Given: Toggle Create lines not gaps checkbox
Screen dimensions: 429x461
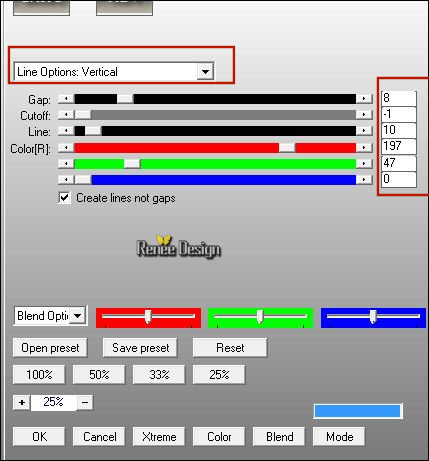Looking at the screenshot, I should 65,198.
